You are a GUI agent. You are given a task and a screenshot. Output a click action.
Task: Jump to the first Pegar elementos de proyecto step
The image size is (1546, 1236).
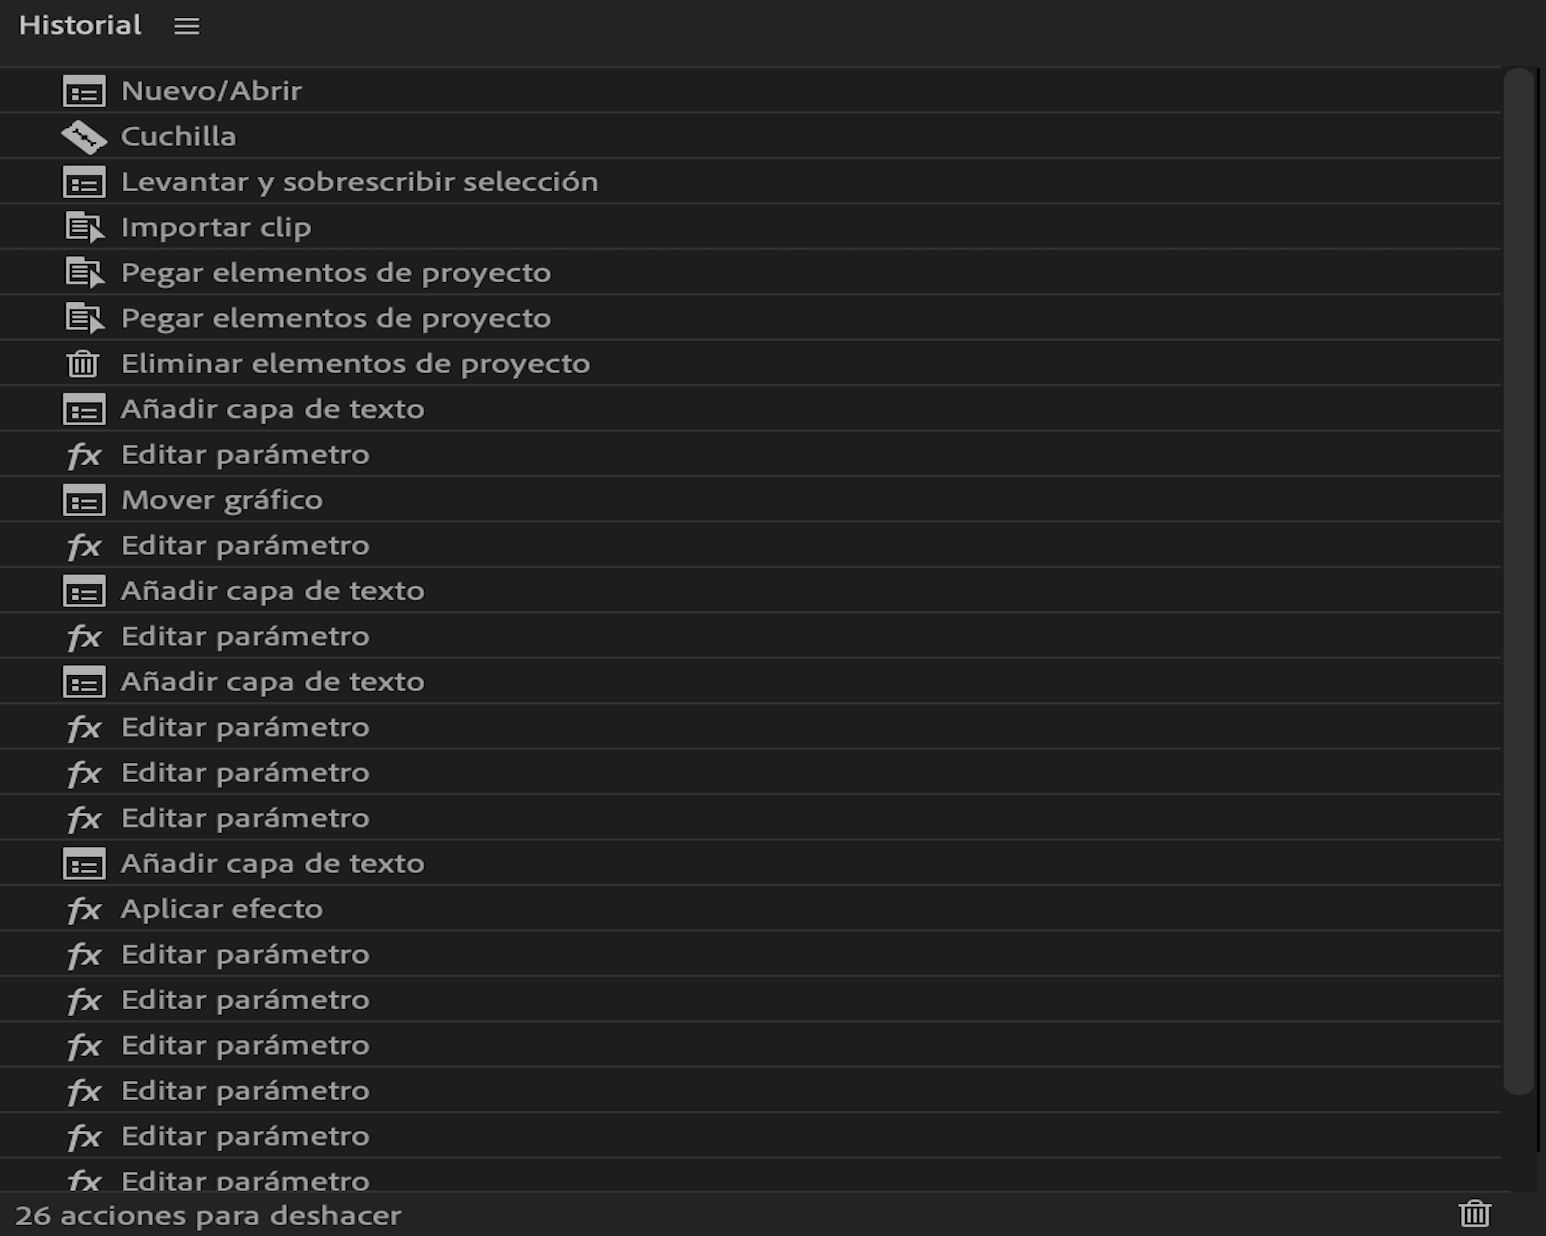tap(336, 272)
